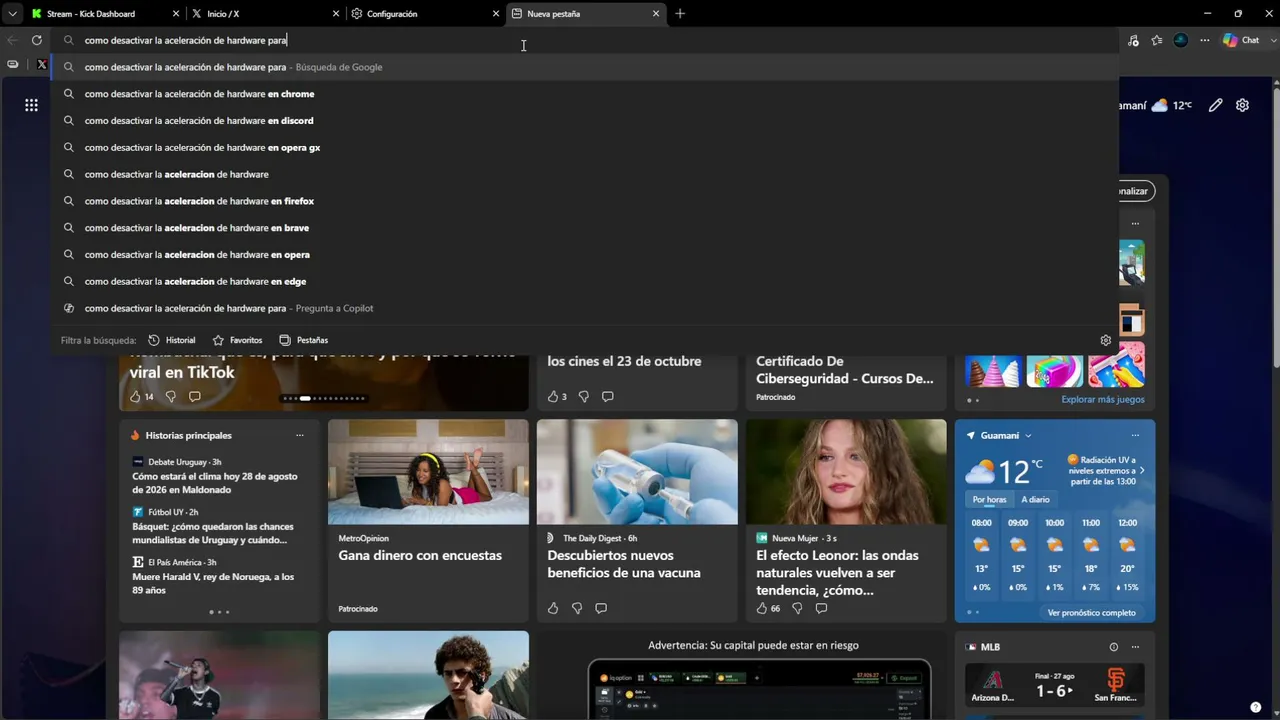Choose suggestion ending 'en firefox'
The image size is (1280, 720).
click(x=585, y=201)
